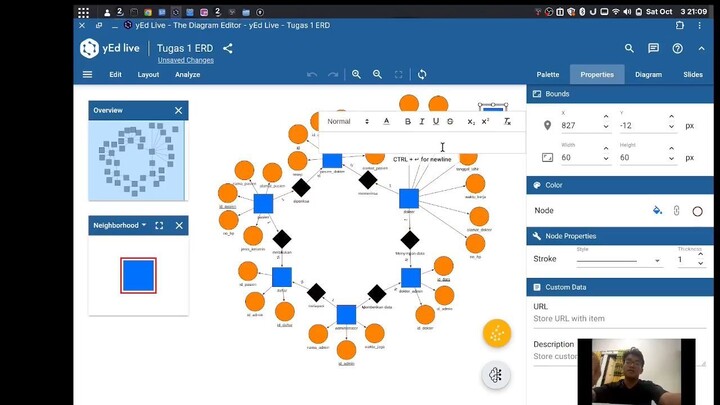Increase the Width value

[x=606, y=148]
